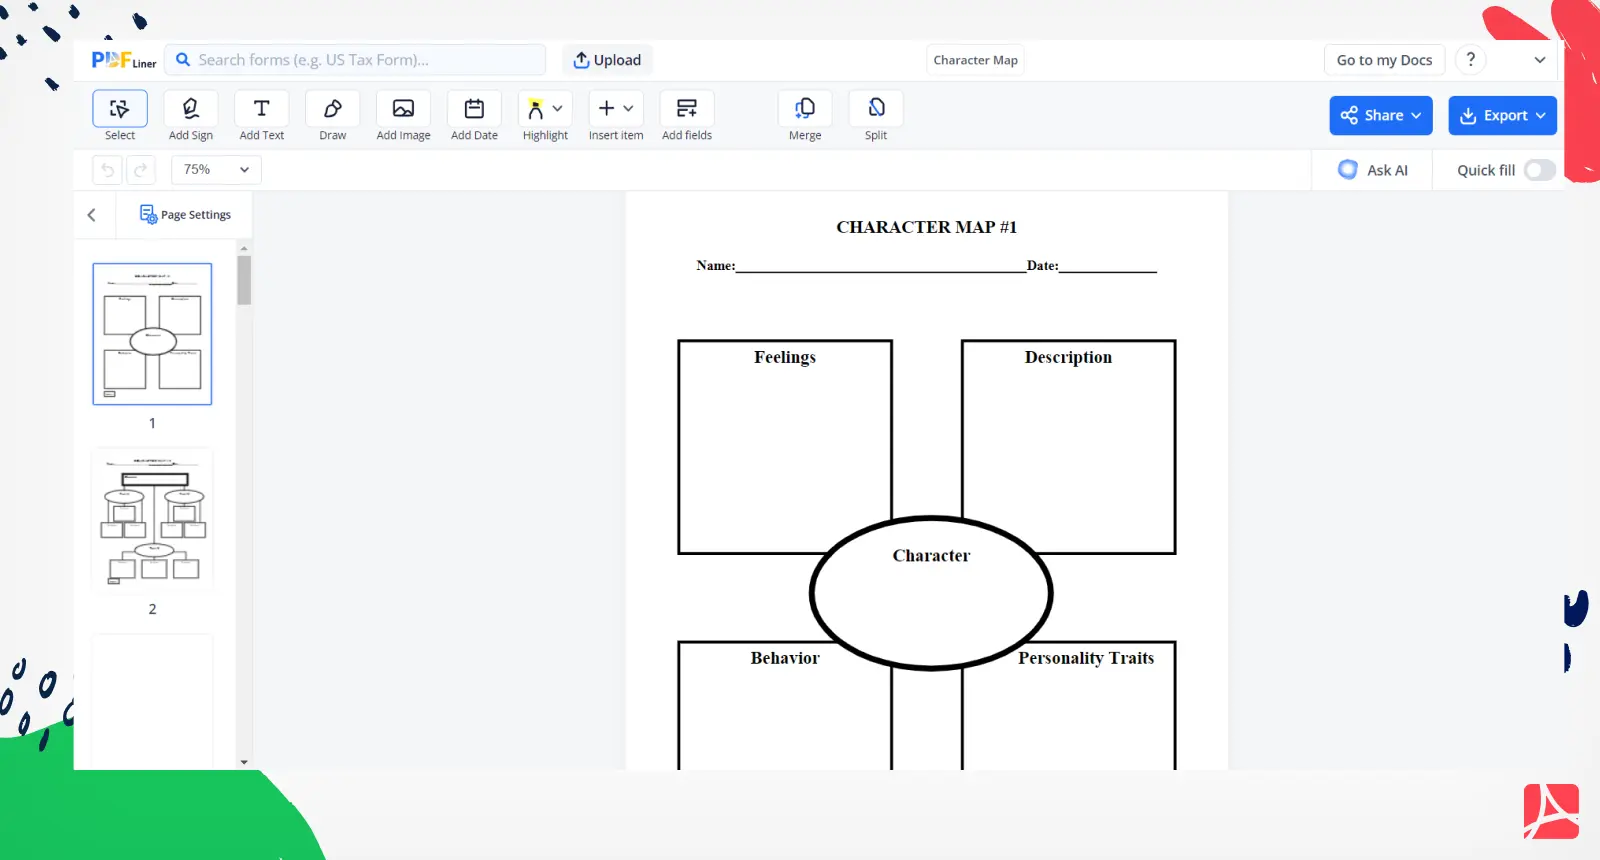Redo the last action
Viewport: 1600px width, 860px height.
(141, 170)
